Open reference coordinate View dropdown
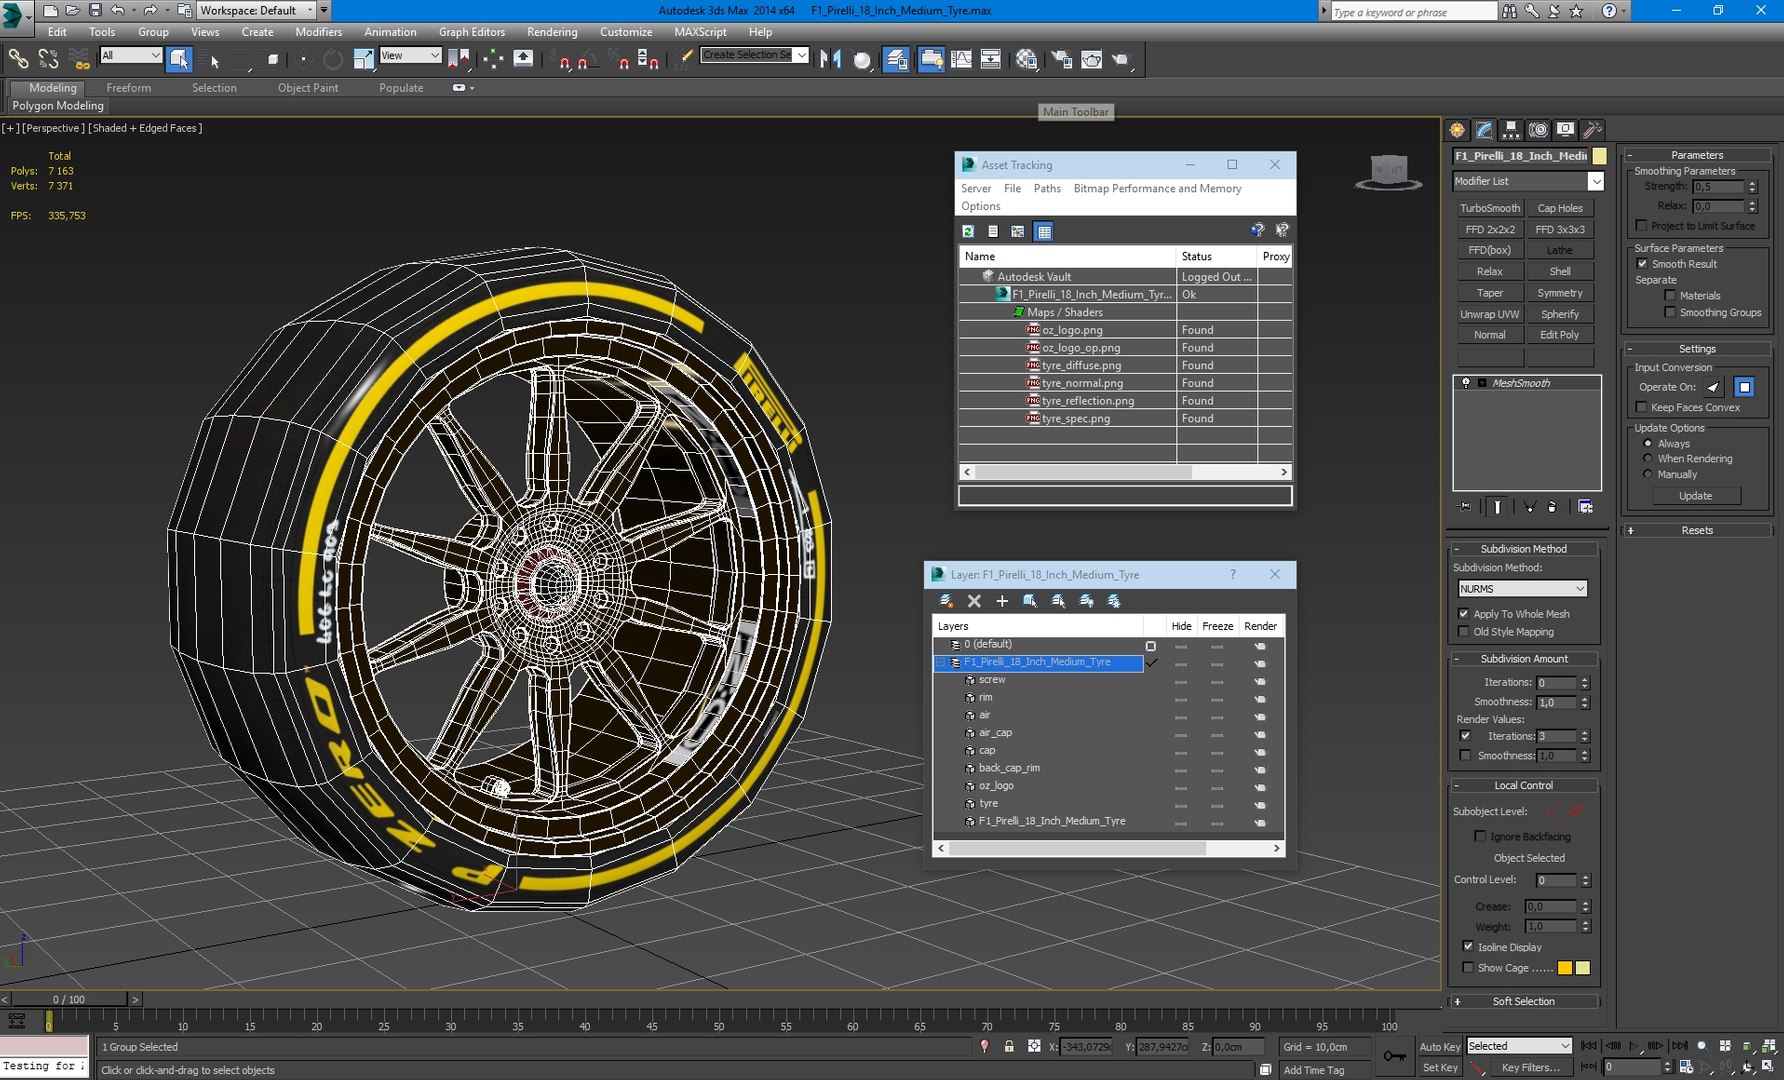 (410, 55)
